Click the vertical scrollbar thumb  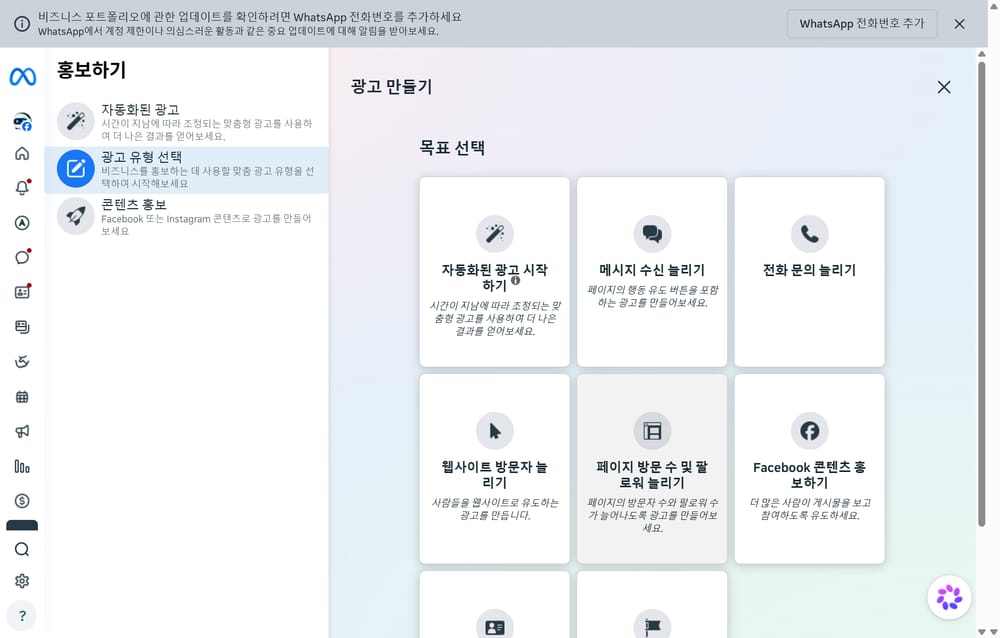tap(982, 293)
